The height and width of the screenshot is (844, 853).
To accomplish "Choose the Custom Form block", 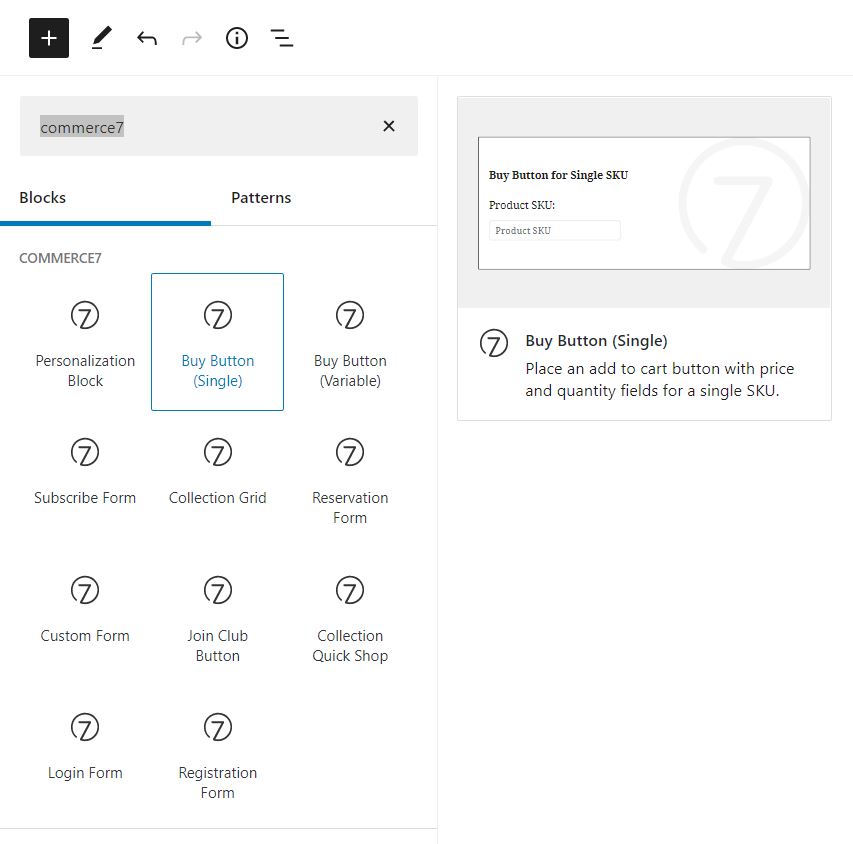I will [85, 610].
